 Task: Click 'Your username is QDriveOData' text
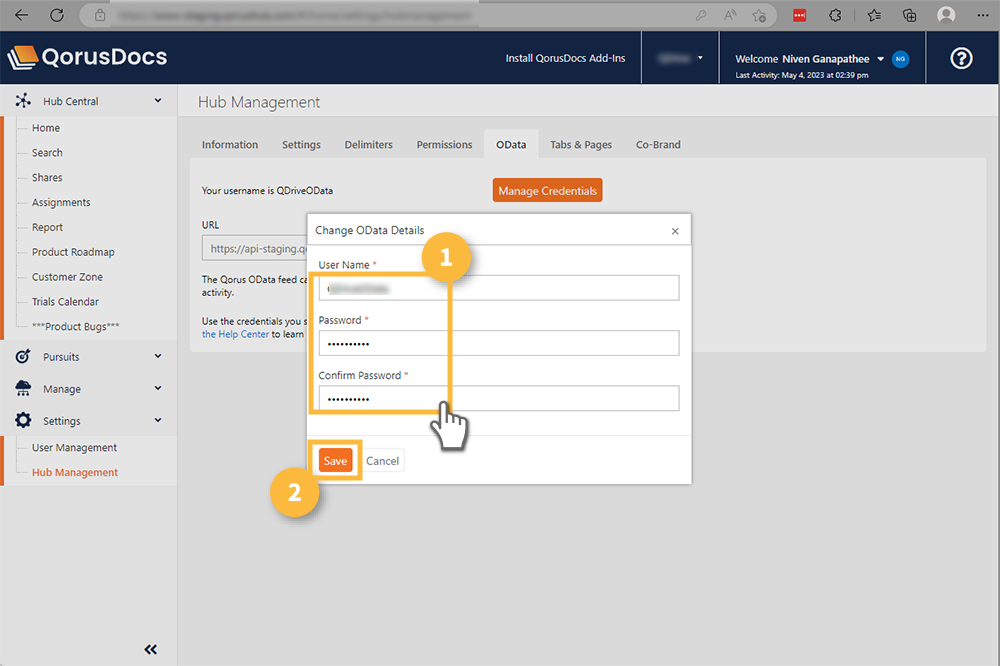pyautogui.click(x=267, y=191)
